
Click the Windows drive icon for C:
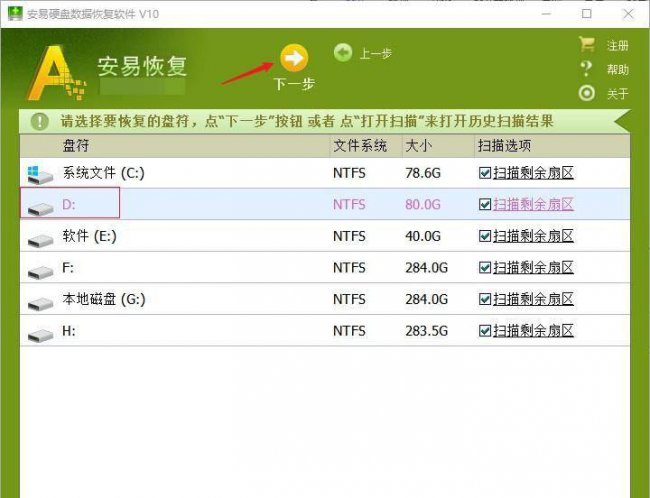tap(40, 174)
